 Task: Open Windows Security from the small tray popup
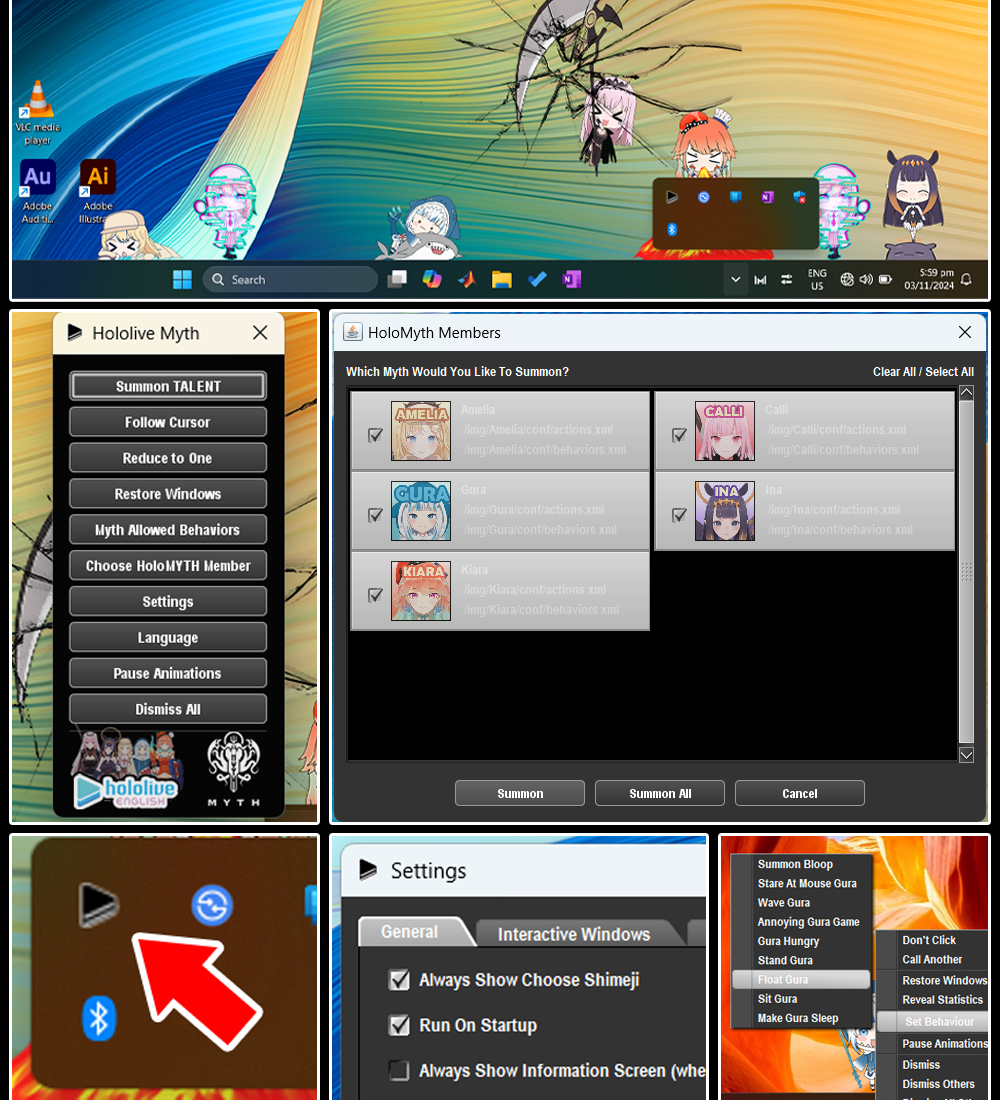tap(799, 197)
